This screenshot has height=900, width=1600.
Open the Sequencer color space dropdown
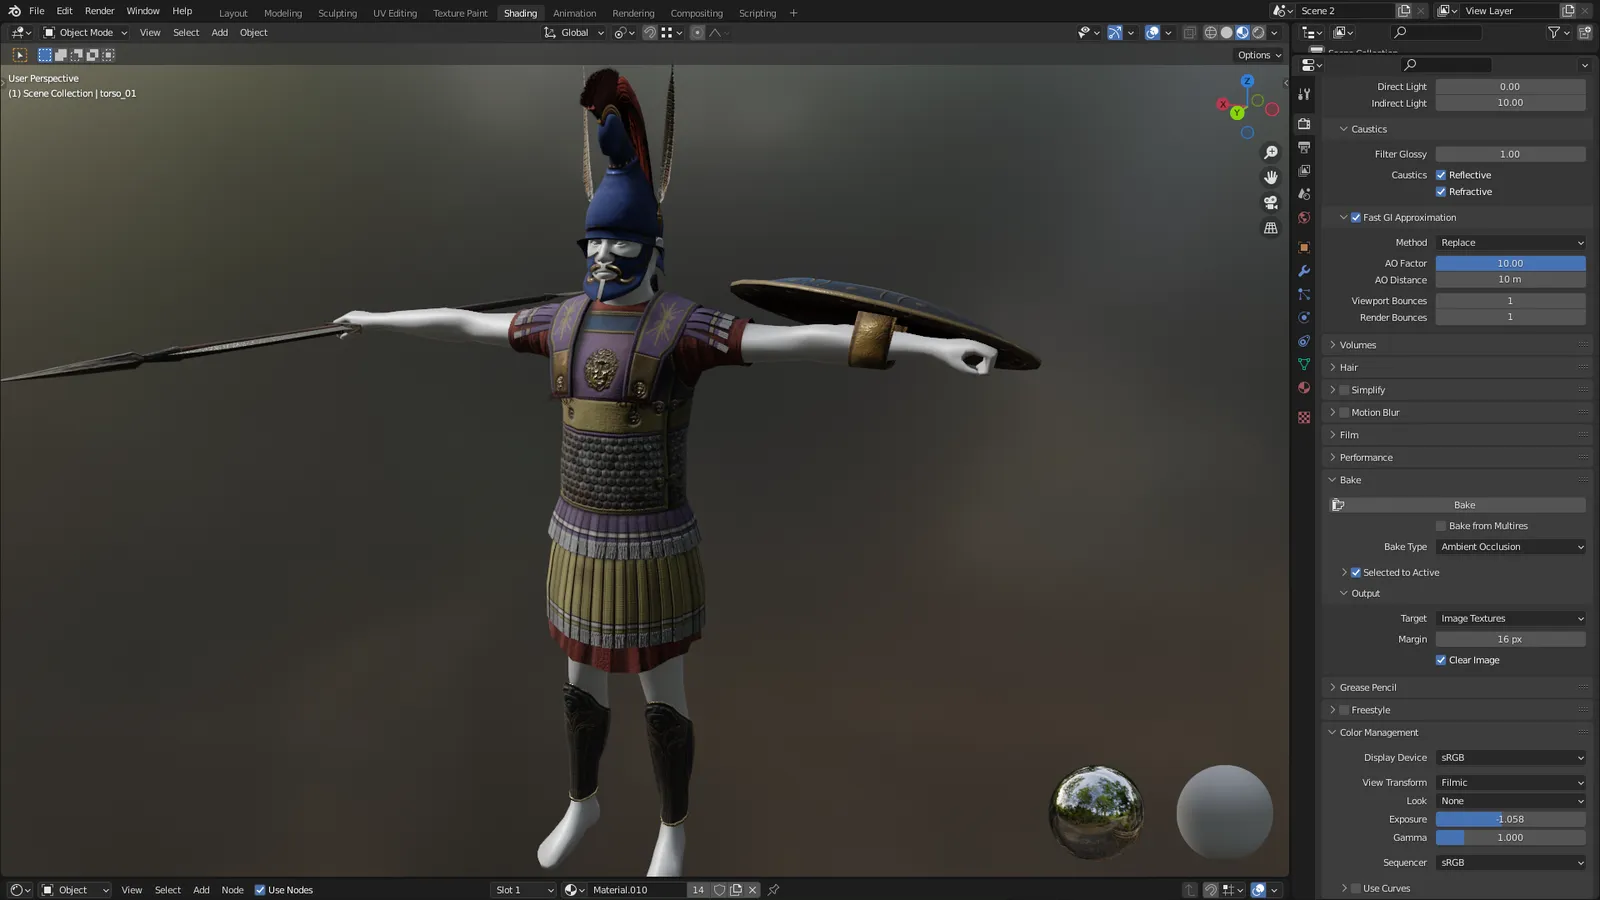[x=1511, y=863]
